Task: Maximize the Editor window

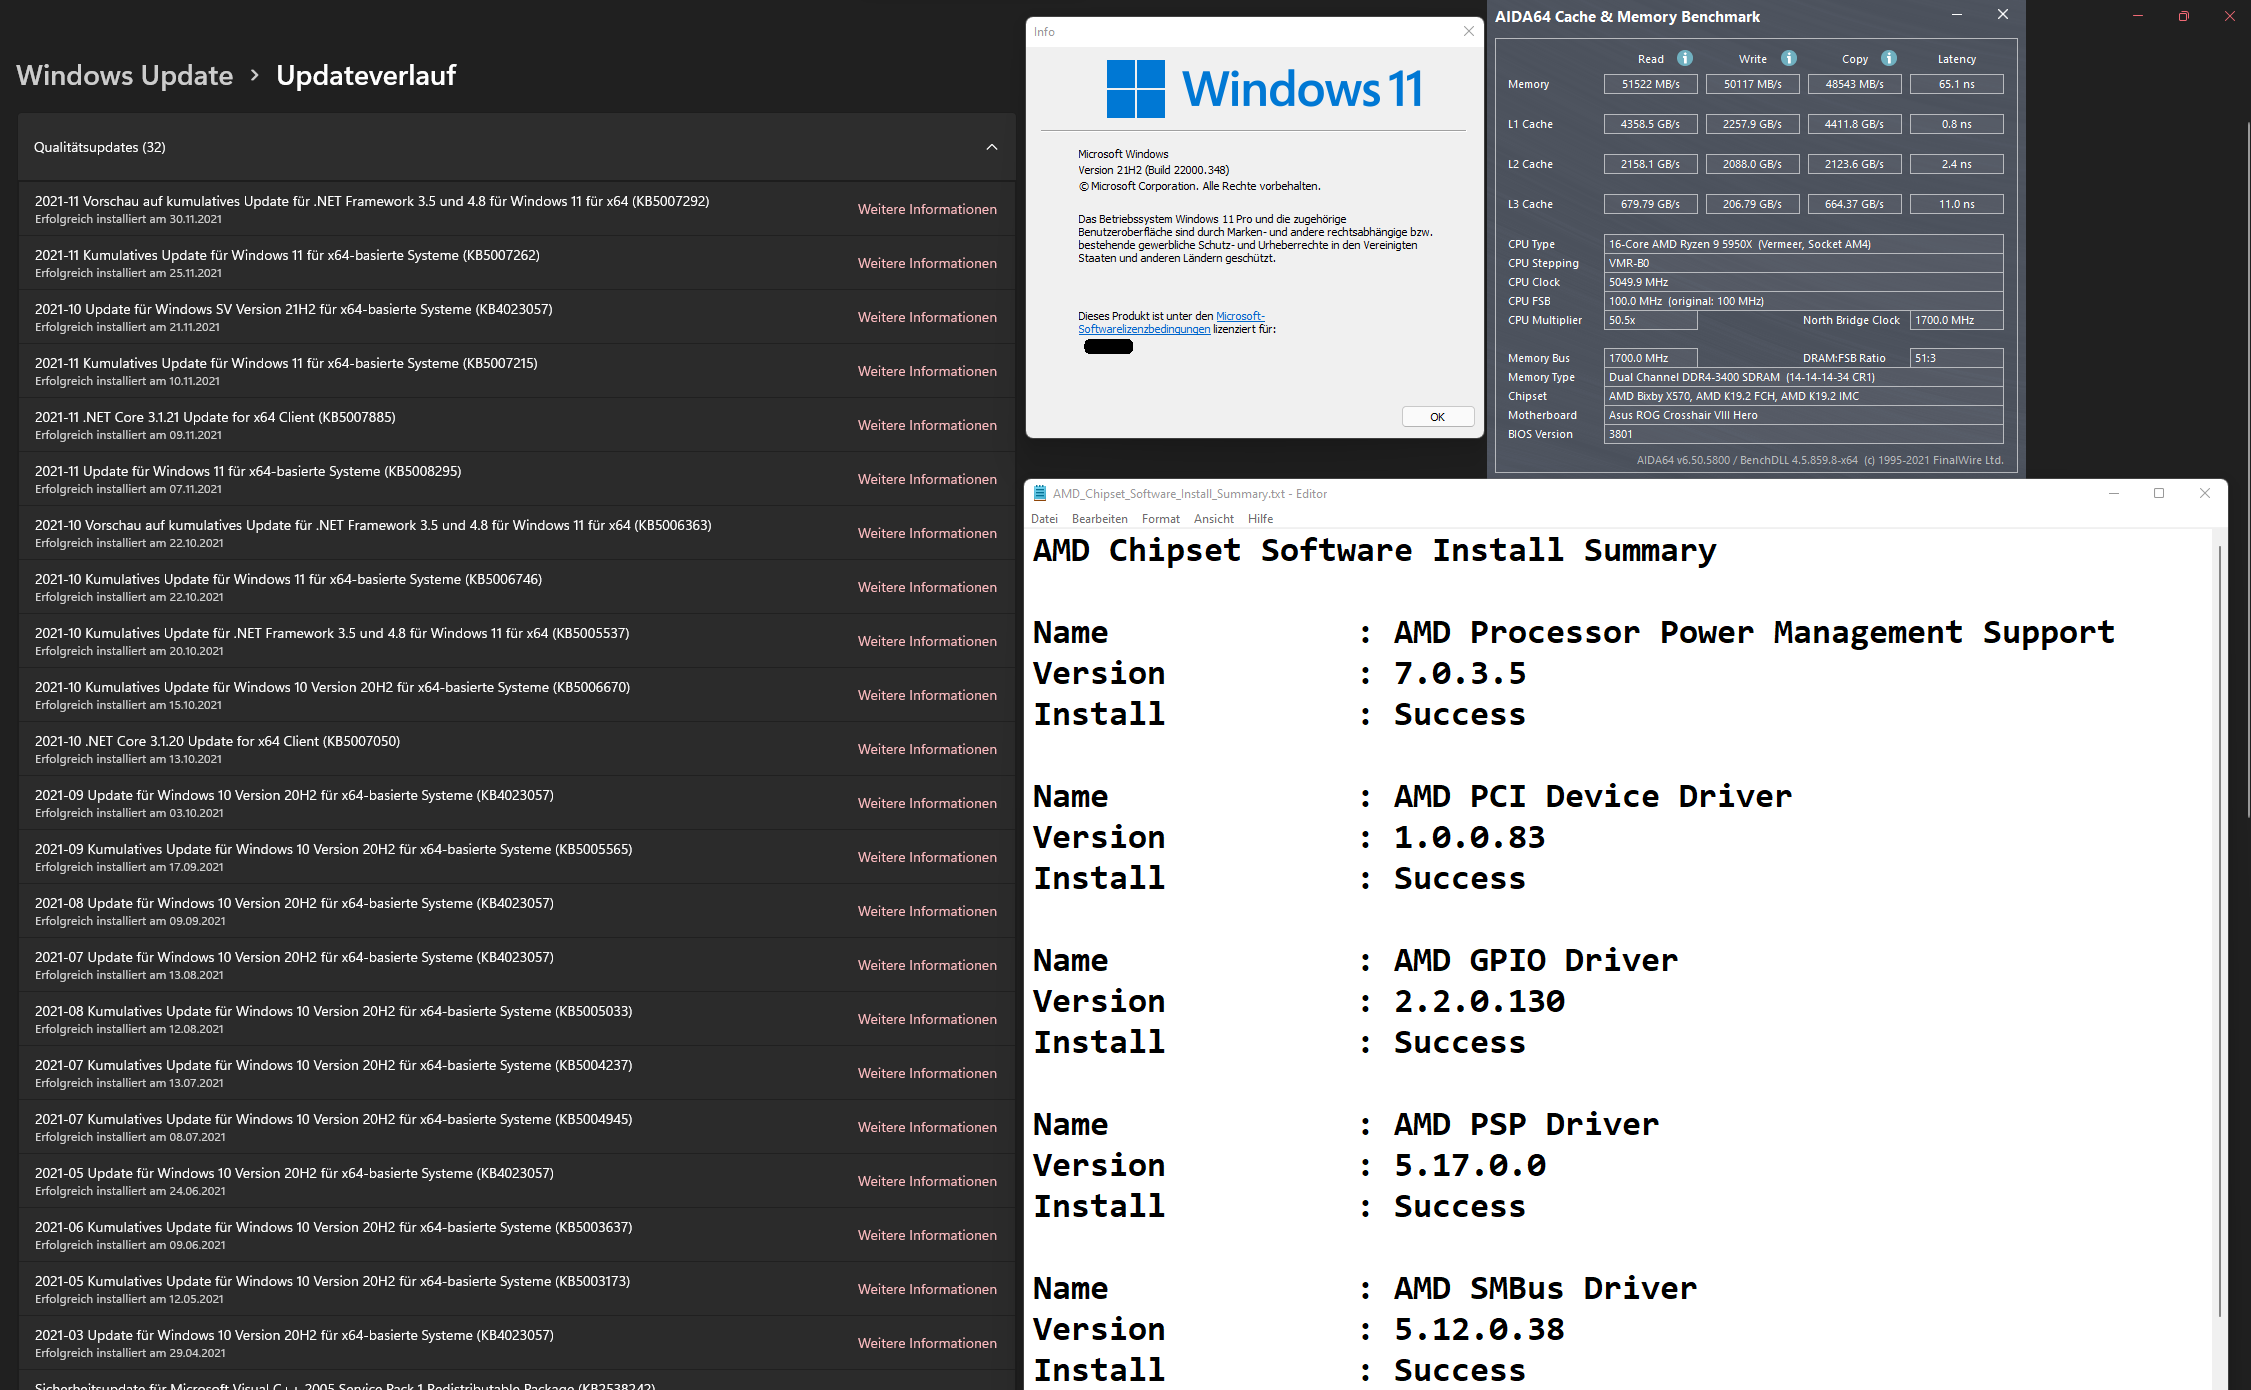Action: tap(2159, 493)
